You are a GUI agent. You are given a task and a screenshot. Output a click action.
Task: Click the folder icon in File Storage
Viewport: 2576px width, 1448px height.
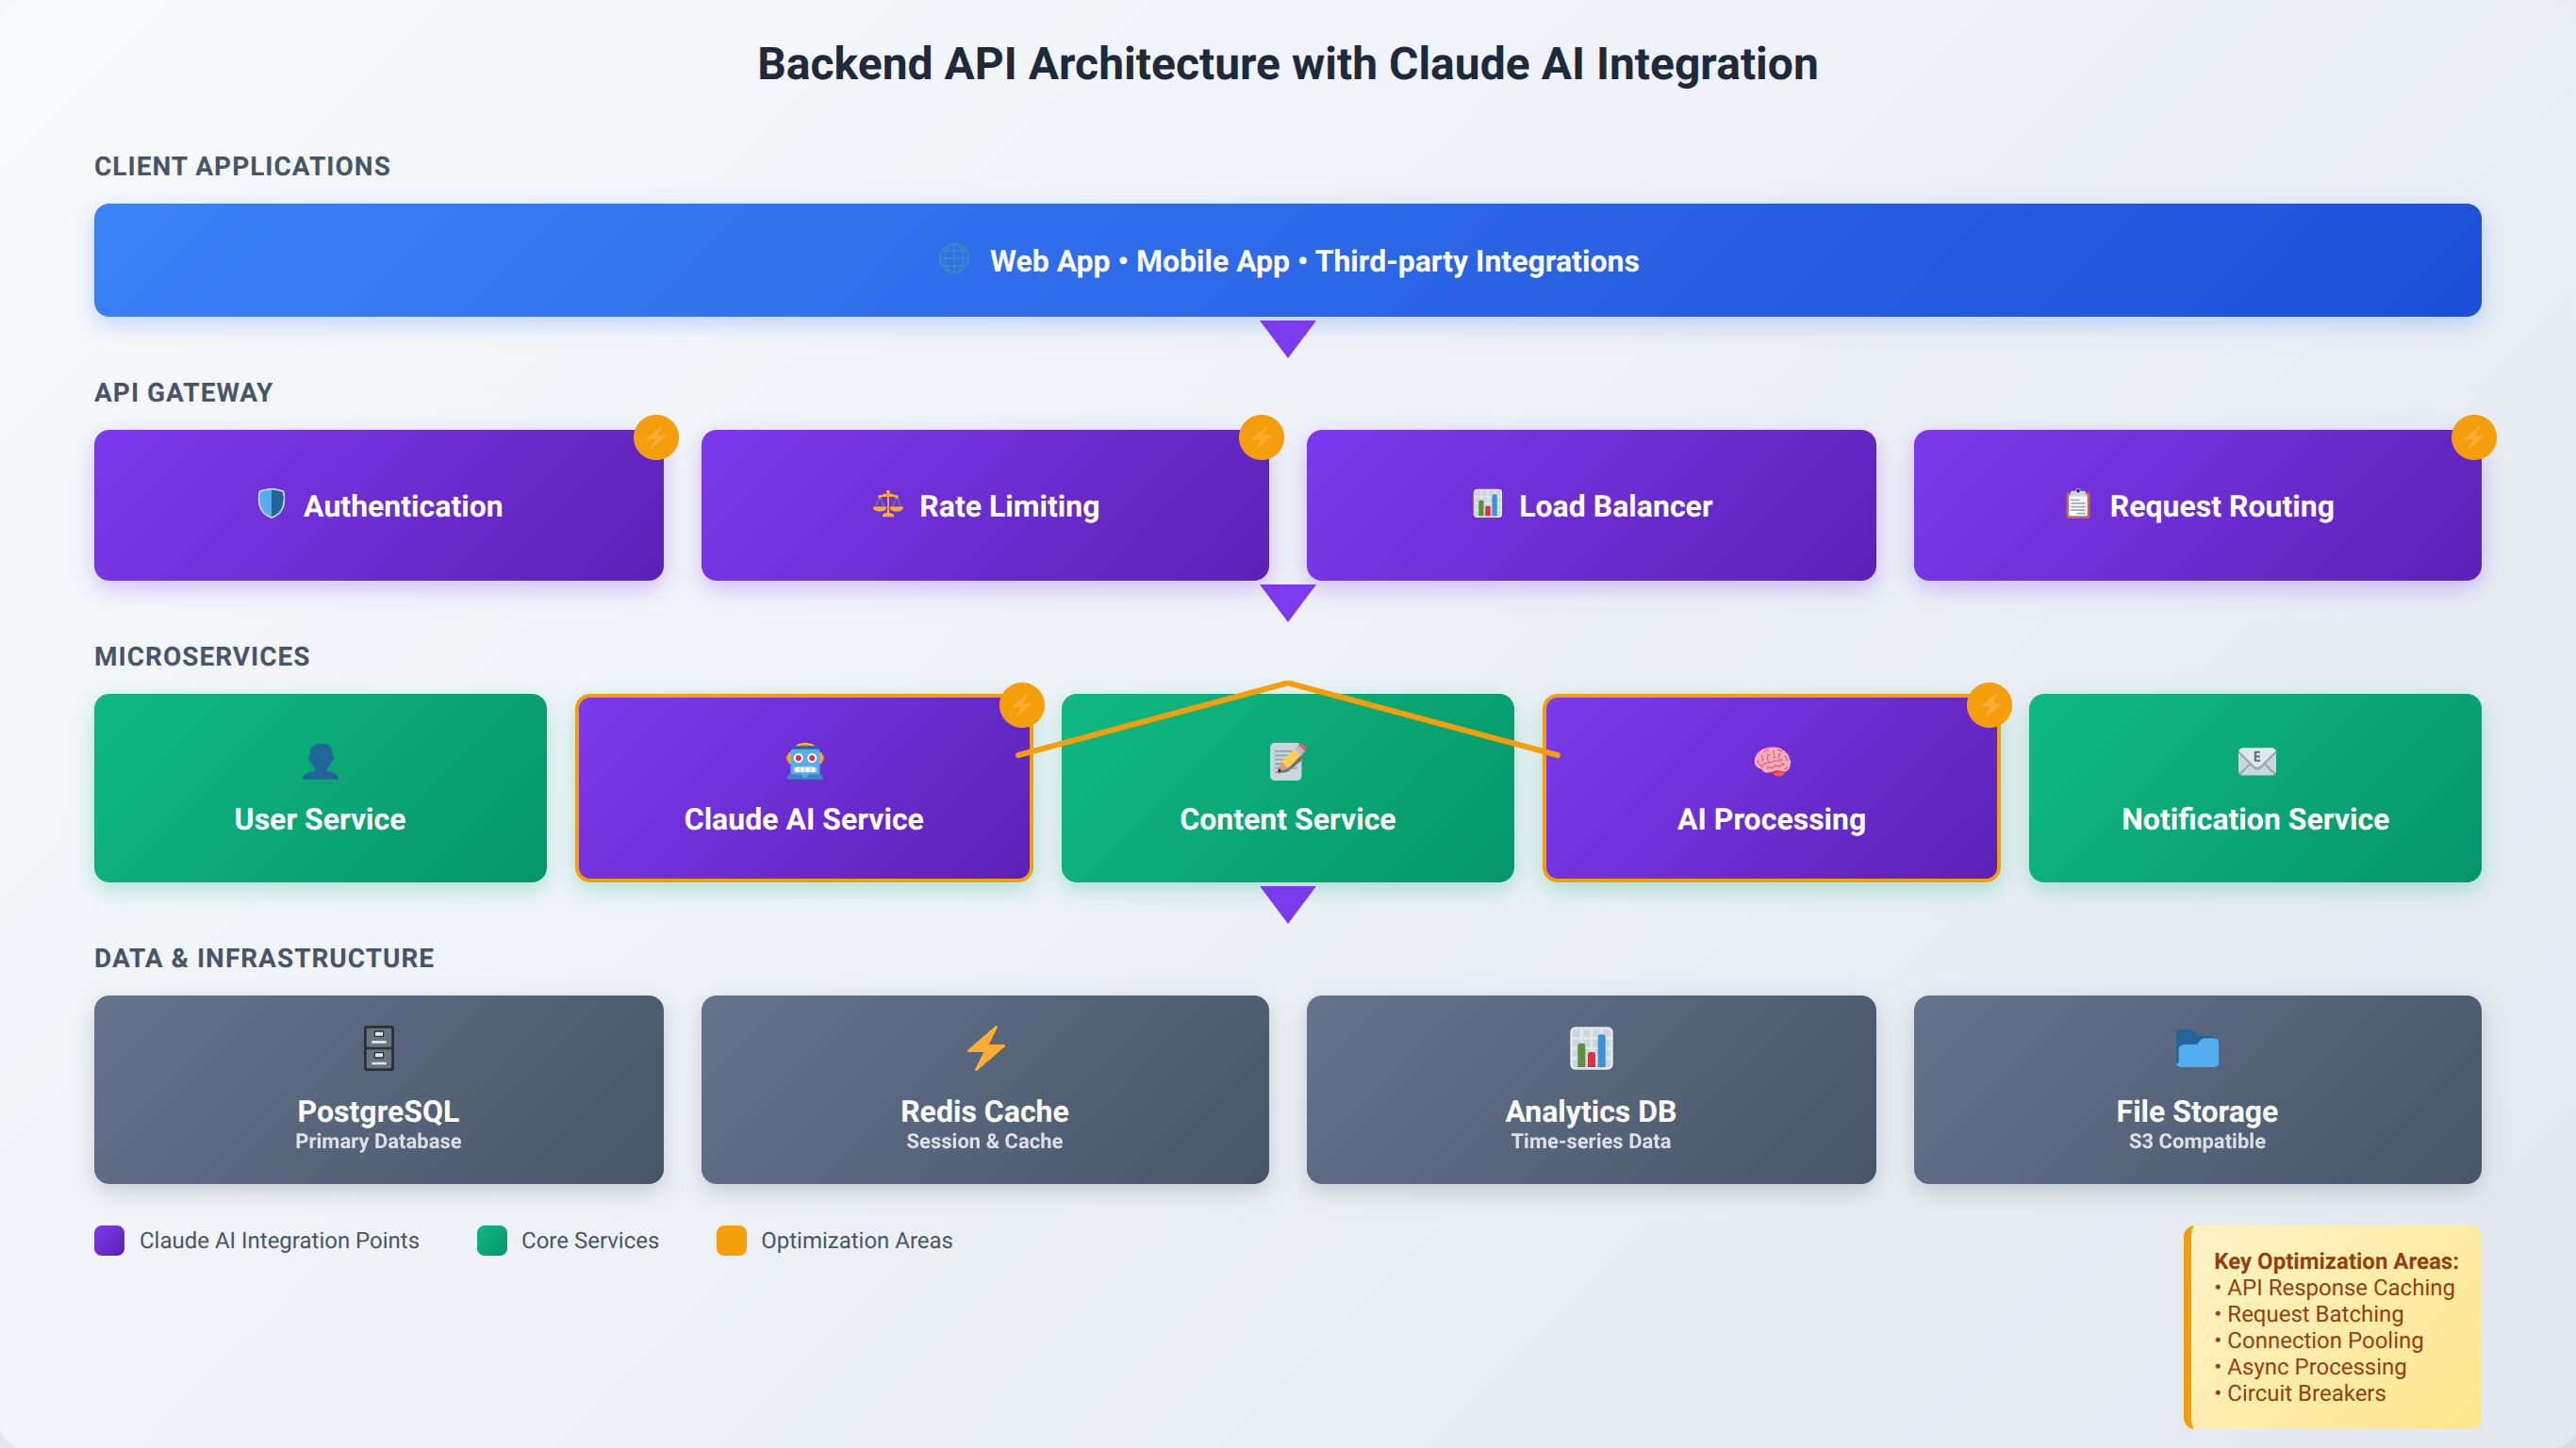[2197, 1048]
